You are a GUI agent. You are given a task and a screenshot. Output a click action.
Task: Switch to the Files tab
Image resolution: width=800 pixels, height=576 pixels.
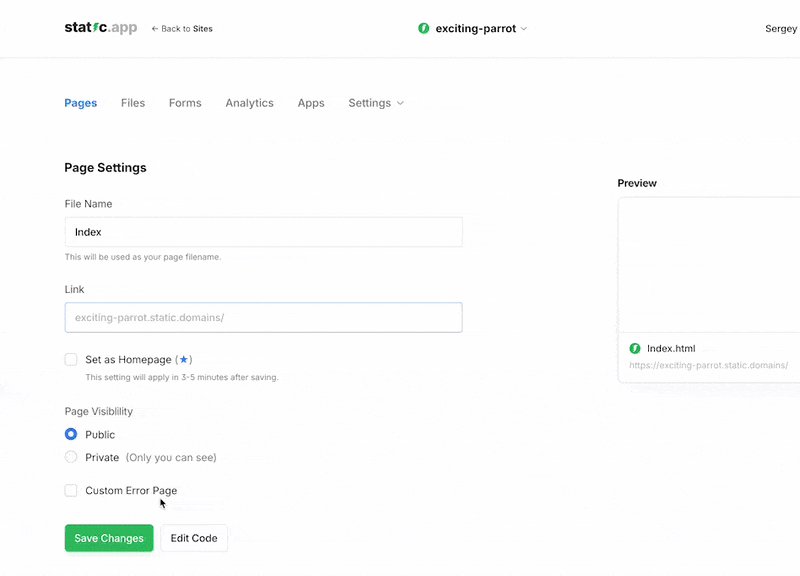(x=133, y=103)
